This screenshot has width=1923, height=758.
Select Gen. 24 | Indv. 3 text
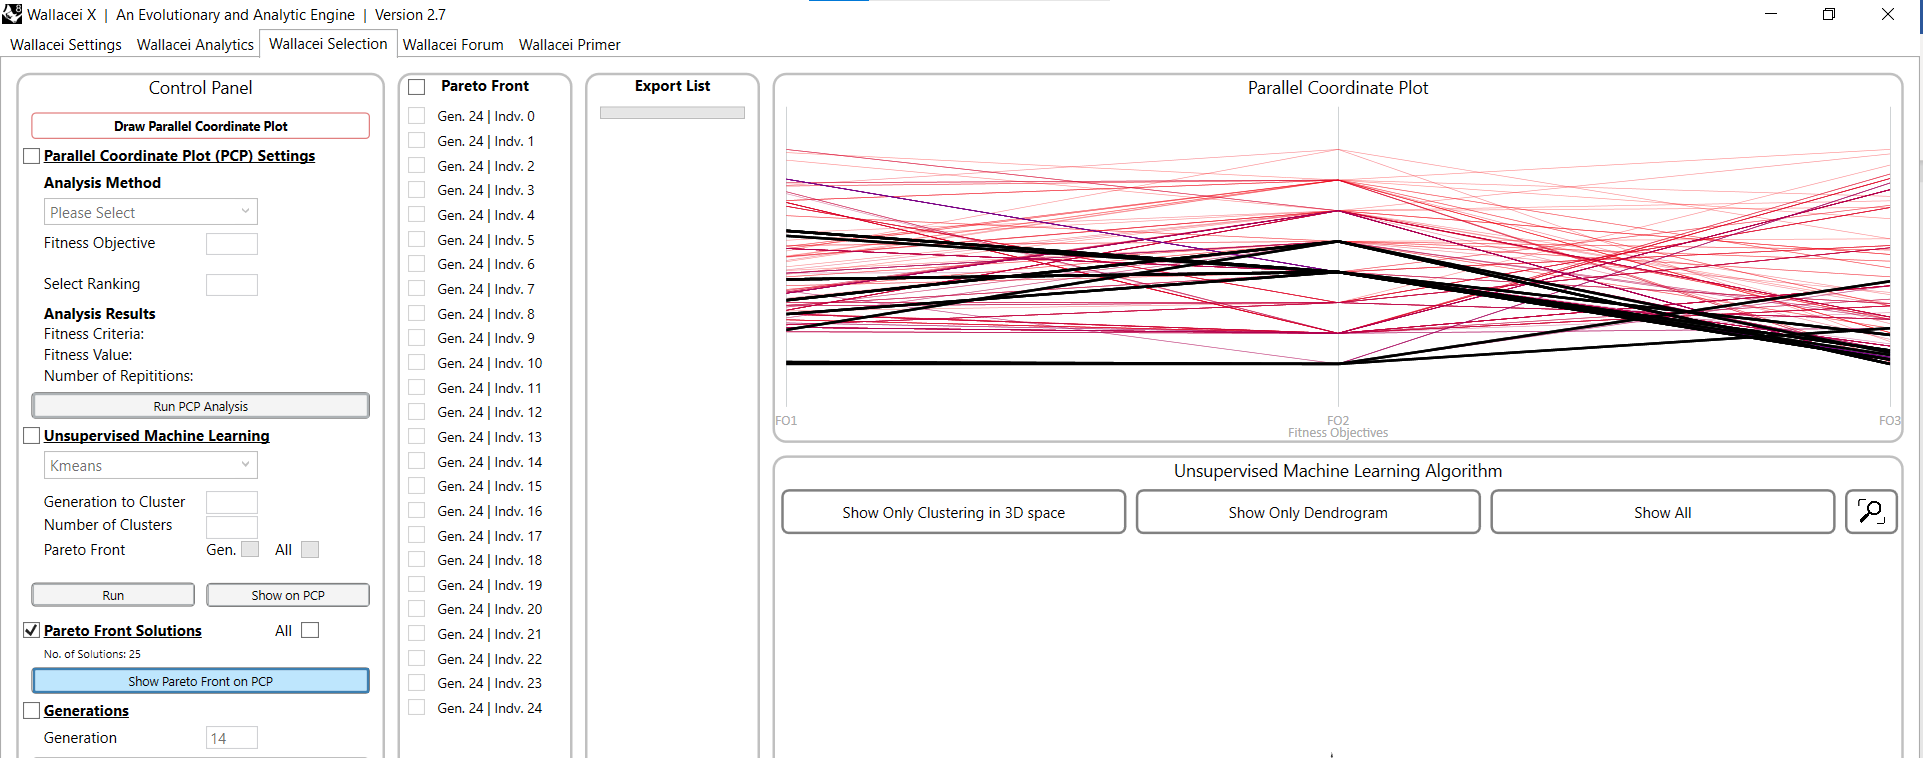(x=486, y=190)
